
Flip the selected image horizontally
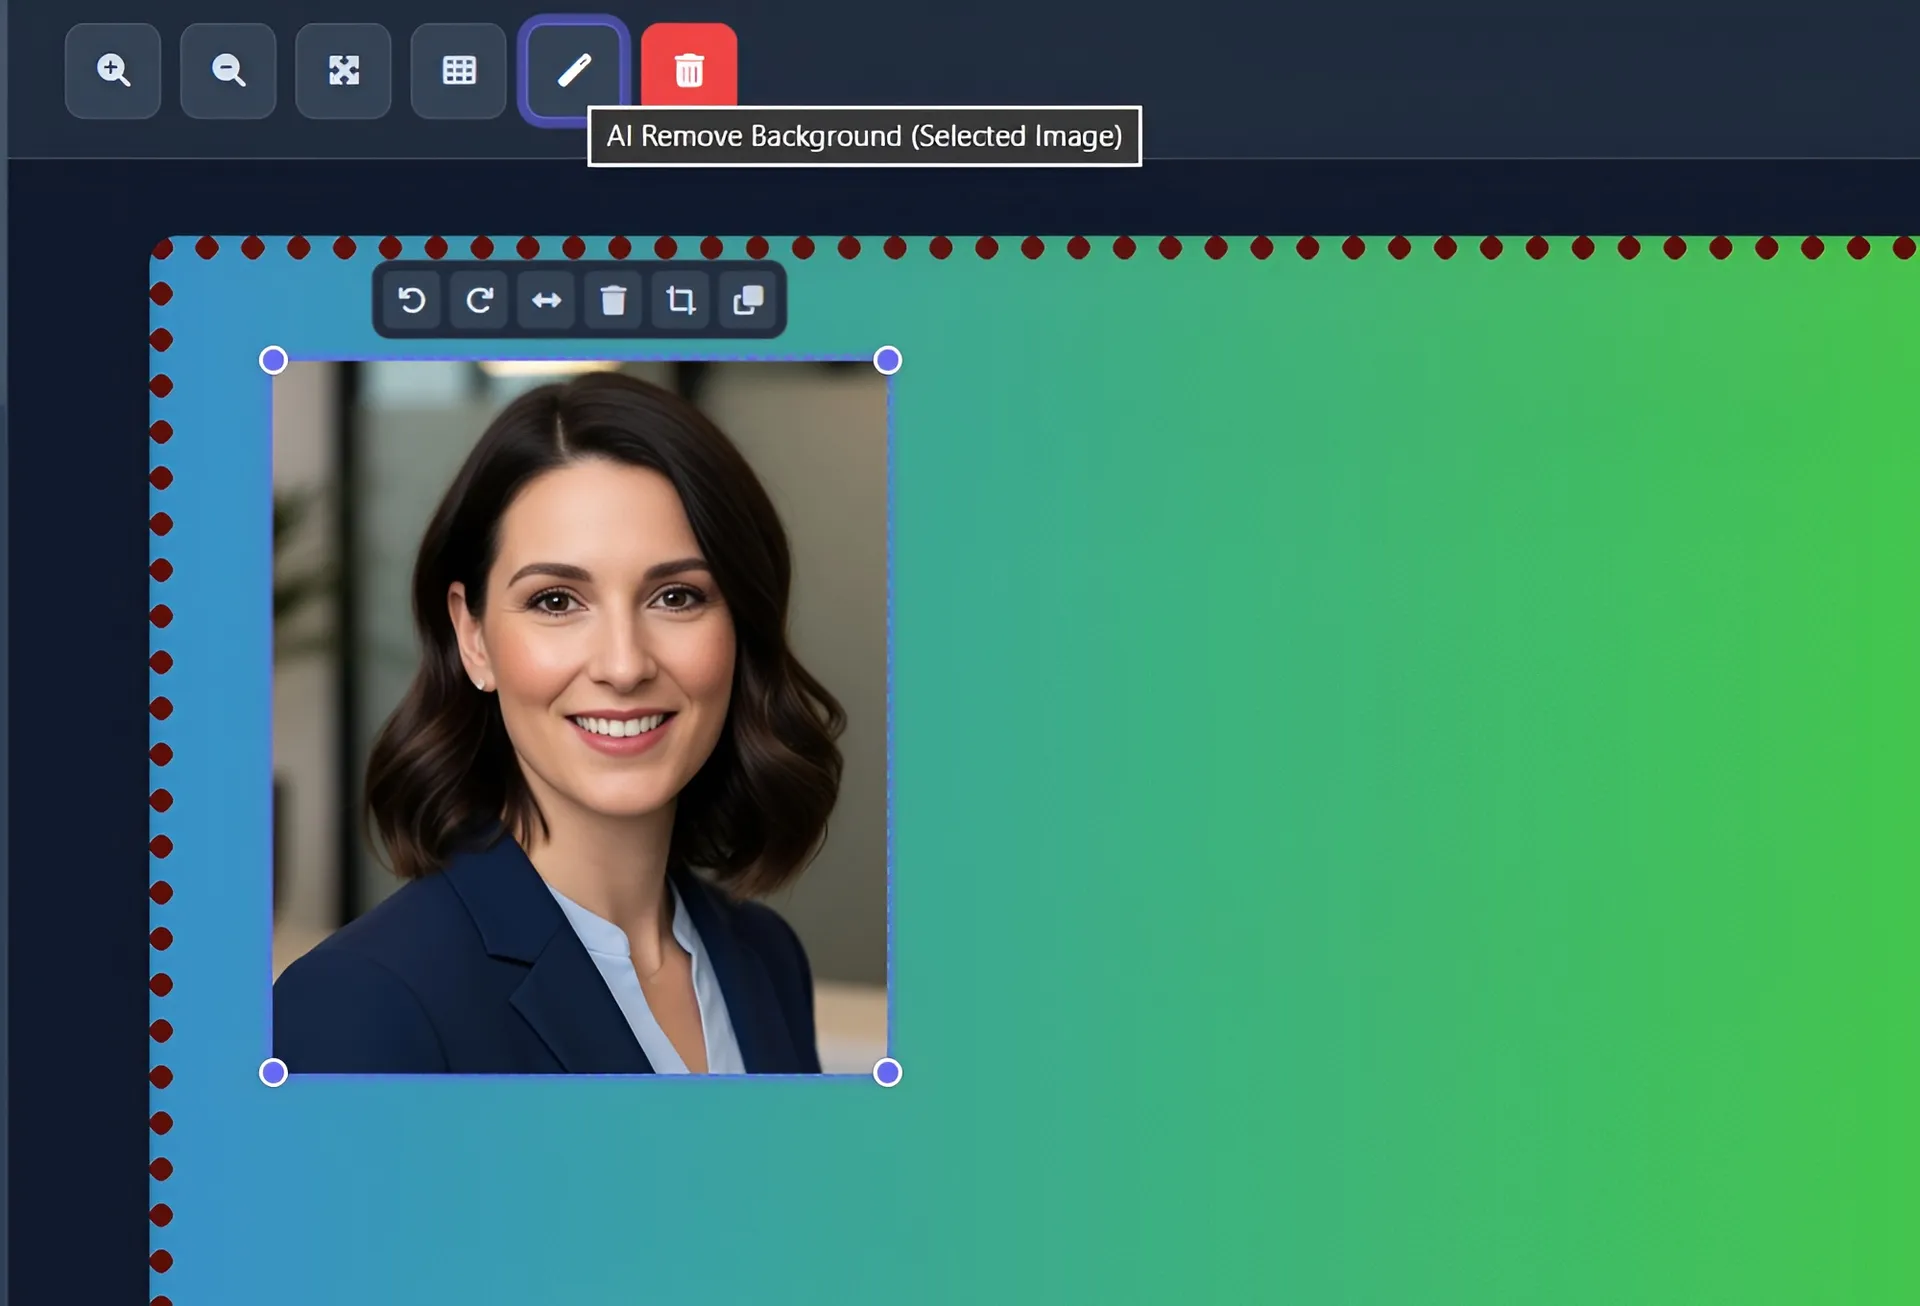click(546, 300)
